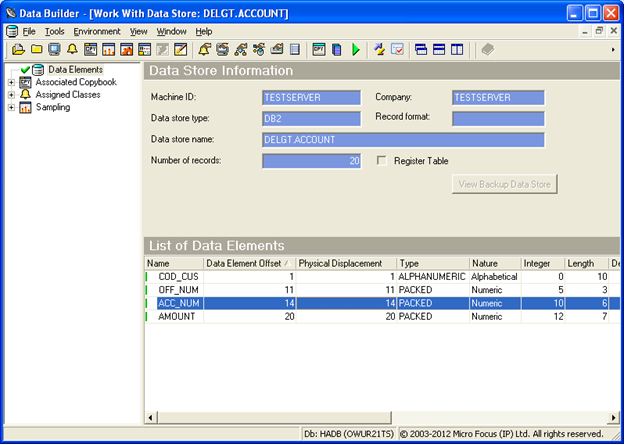Click the nodes with globe toolbar icon

[258, 49]
